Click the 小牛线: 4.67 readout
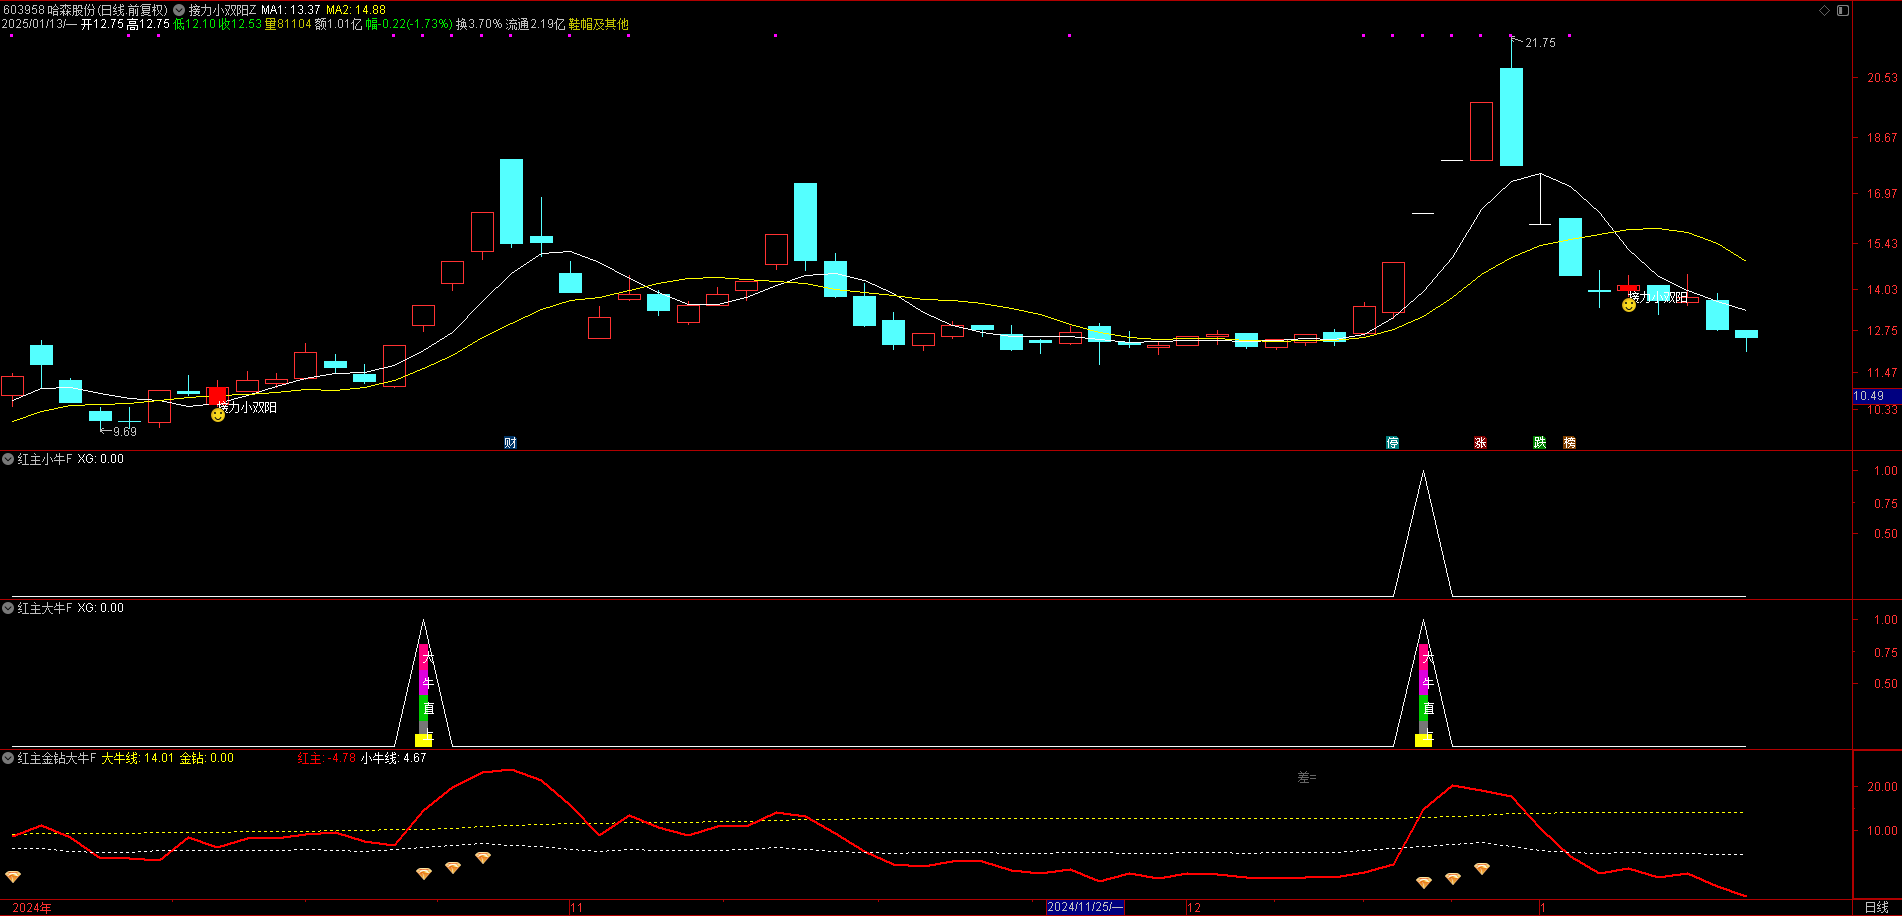Image resolution: width=1902 pixels, height=916 pixels. coord(394,758)
